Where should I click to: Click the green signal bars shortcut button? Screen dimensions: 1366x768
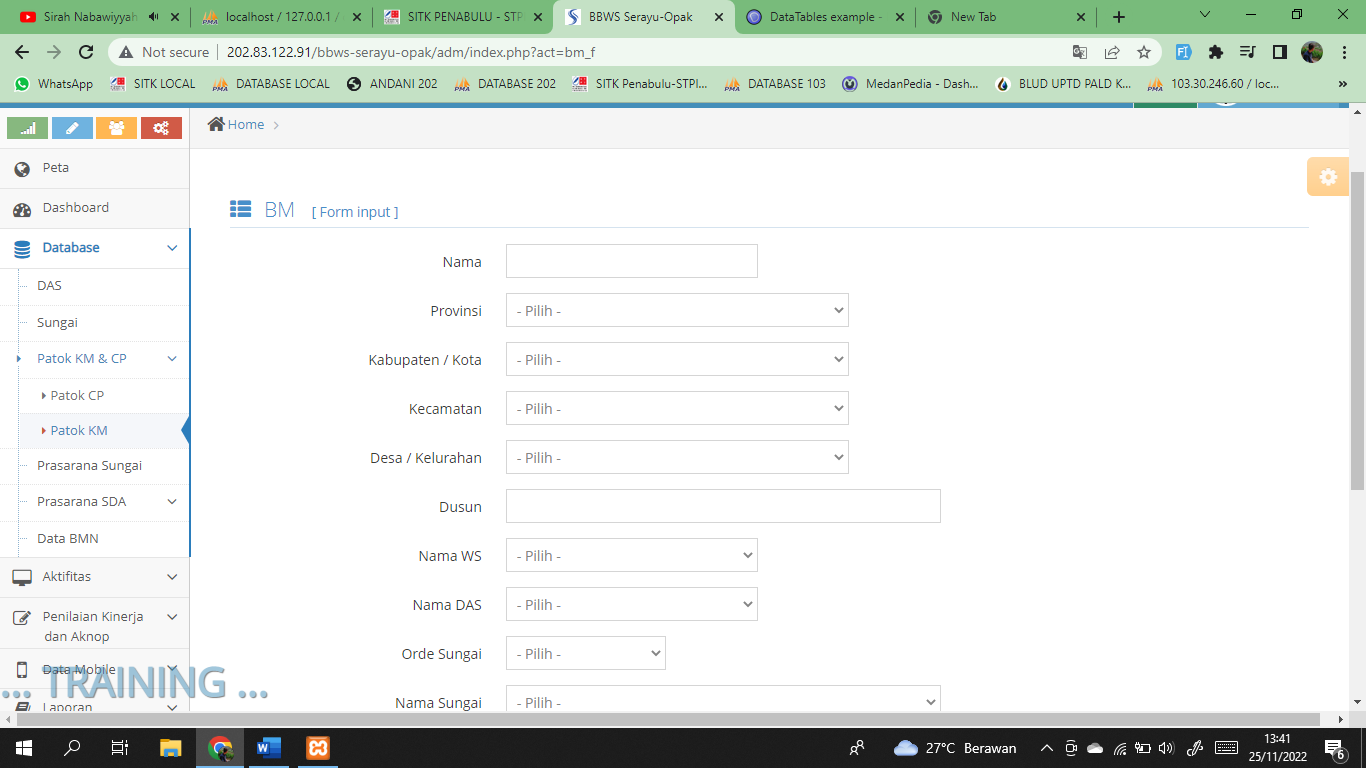[28, 128]
